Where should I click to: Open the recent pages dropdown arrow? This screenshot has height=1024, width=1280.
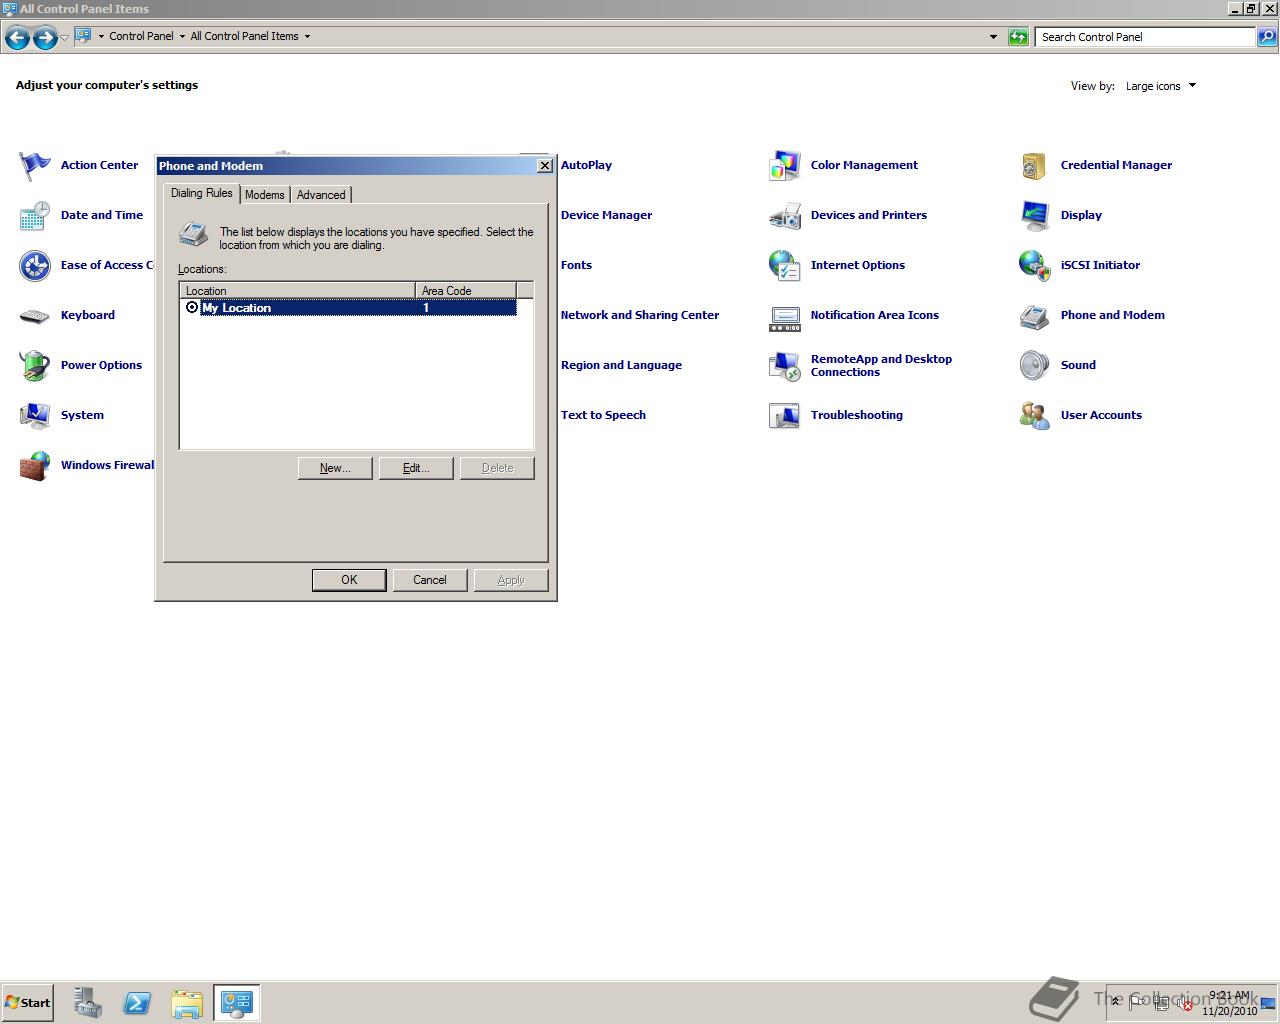[65, 38]
